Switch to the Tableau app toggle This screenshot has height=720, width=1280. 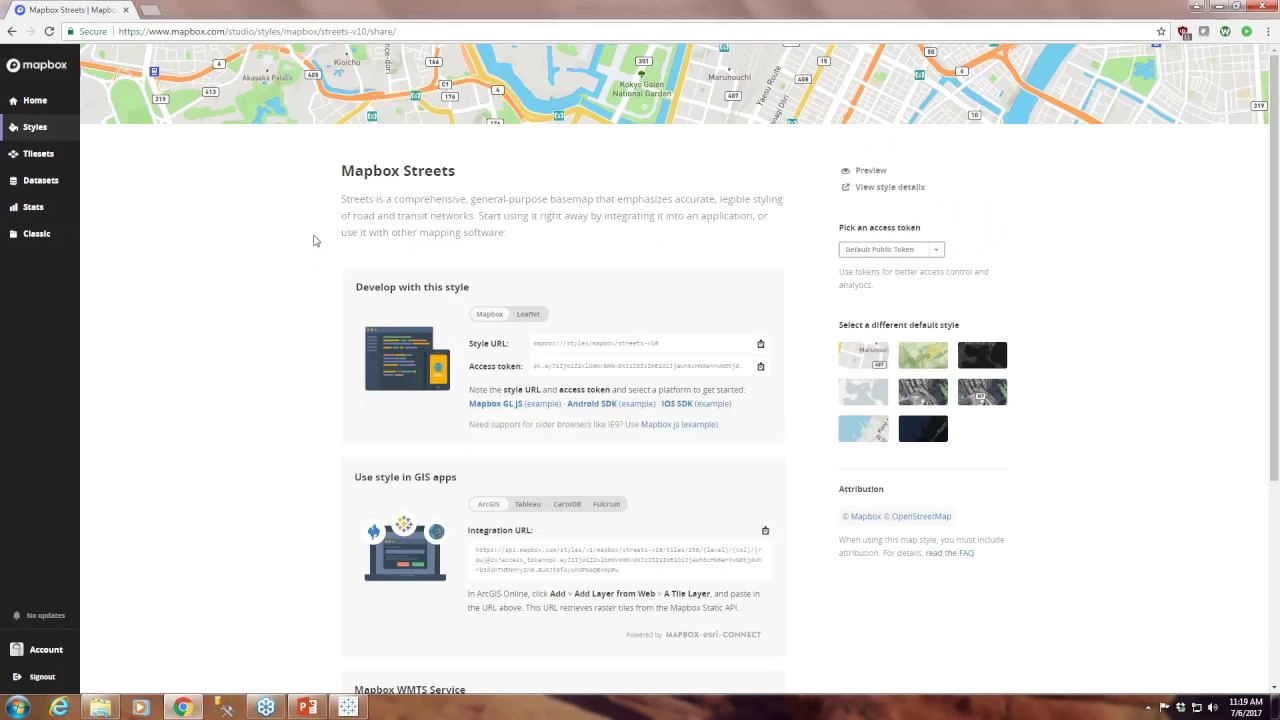click(x=527, y=504)
